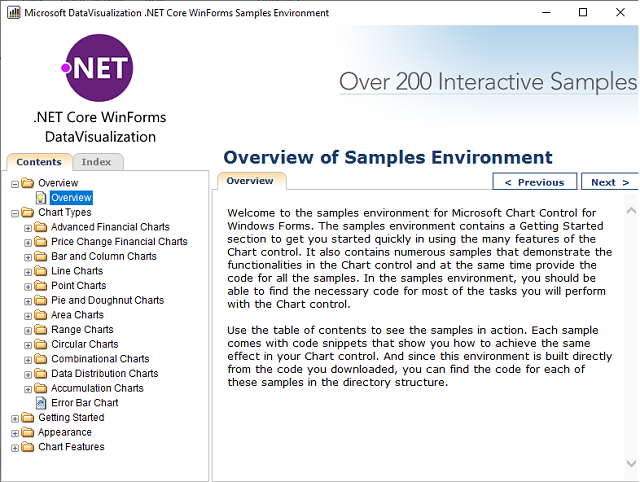The image size is (640, 482).
Task: Click the Data Distribution Charts folder icon
Action: pos(40,374)
